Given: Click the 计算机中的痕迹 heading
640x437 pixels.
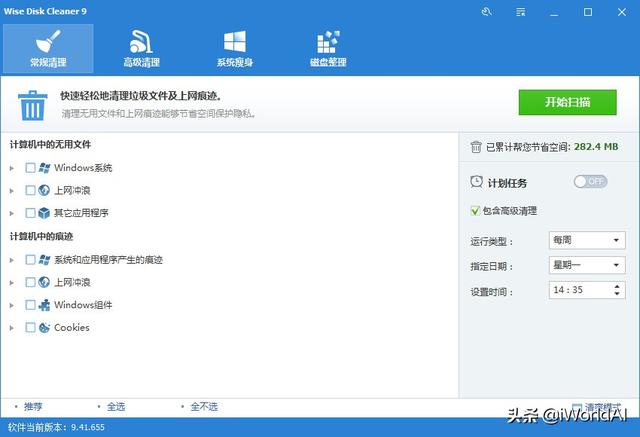Looking at the screenshot, I should point(41,236).
